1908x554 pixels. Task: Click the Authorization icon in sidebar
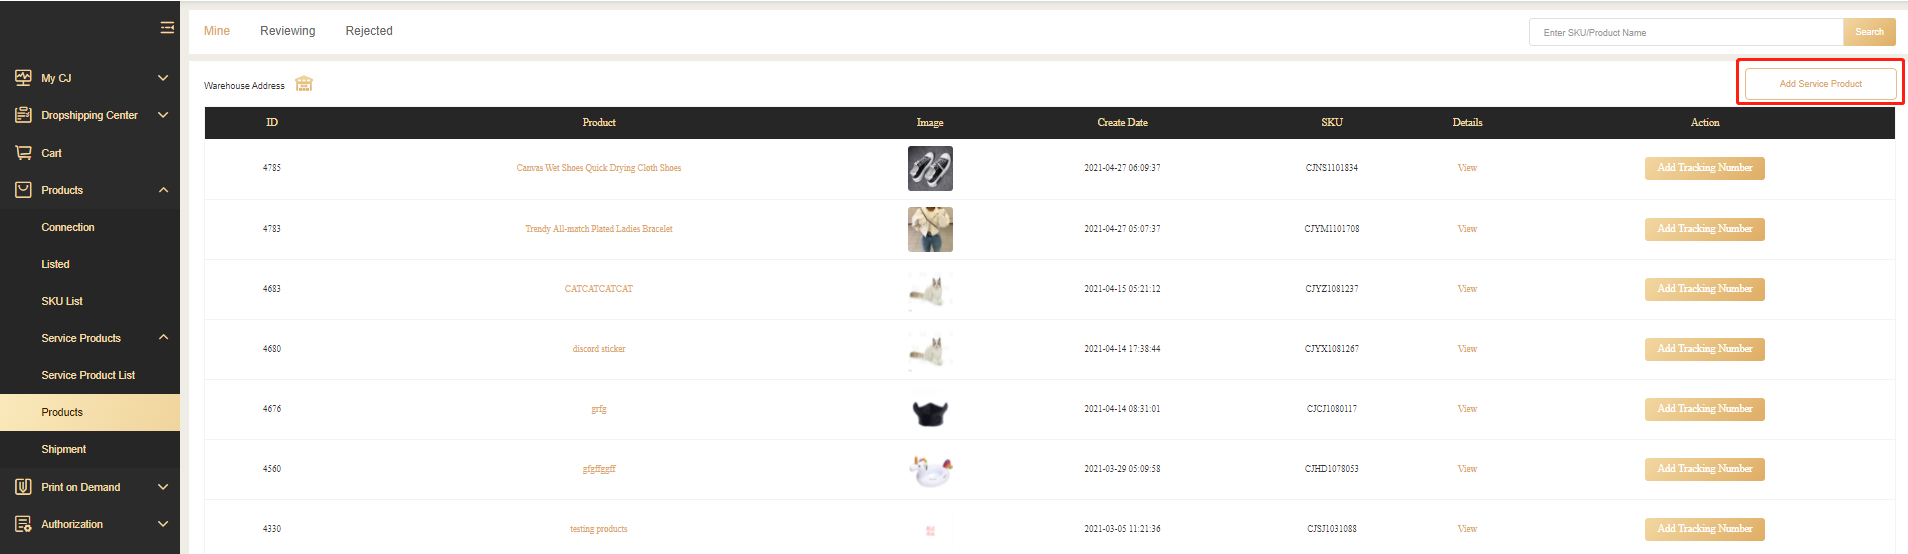coord(23,524)
